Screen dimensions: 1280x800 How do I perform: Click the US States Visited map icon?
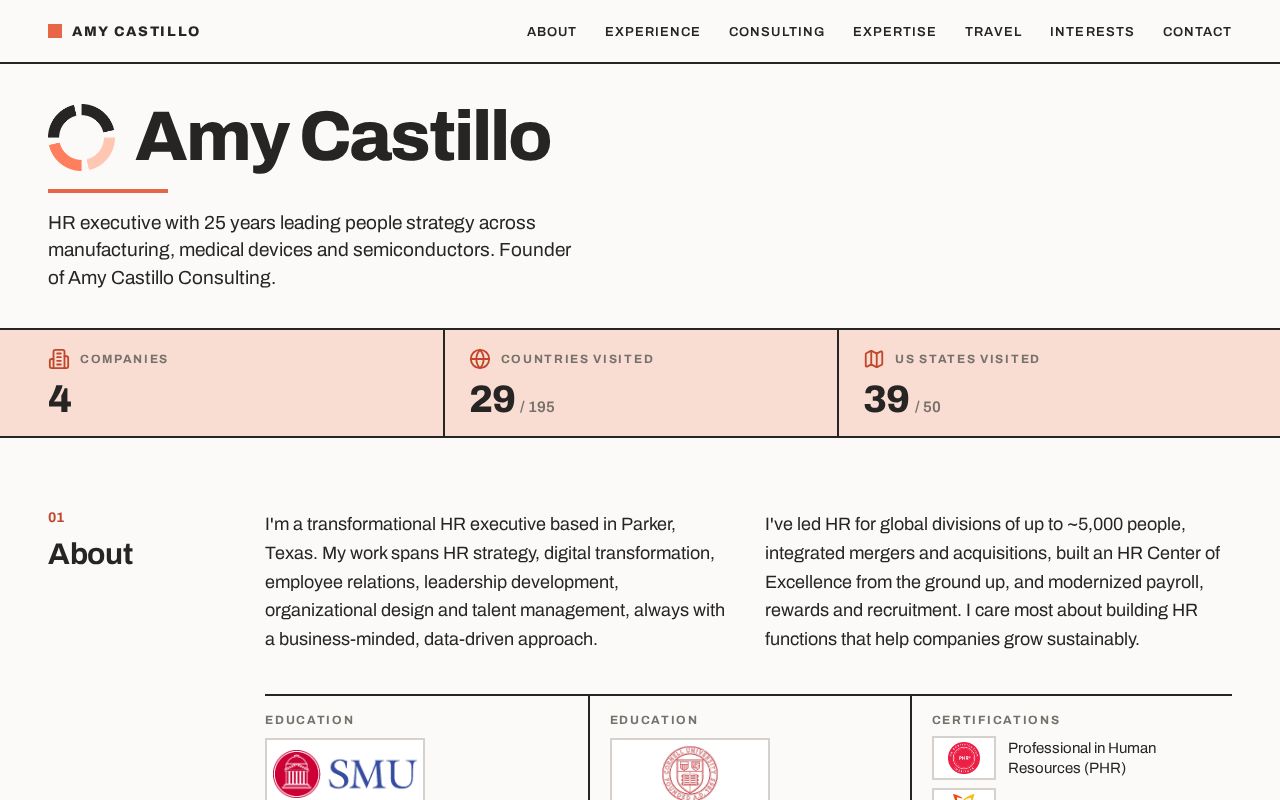(x=874, y=359)
